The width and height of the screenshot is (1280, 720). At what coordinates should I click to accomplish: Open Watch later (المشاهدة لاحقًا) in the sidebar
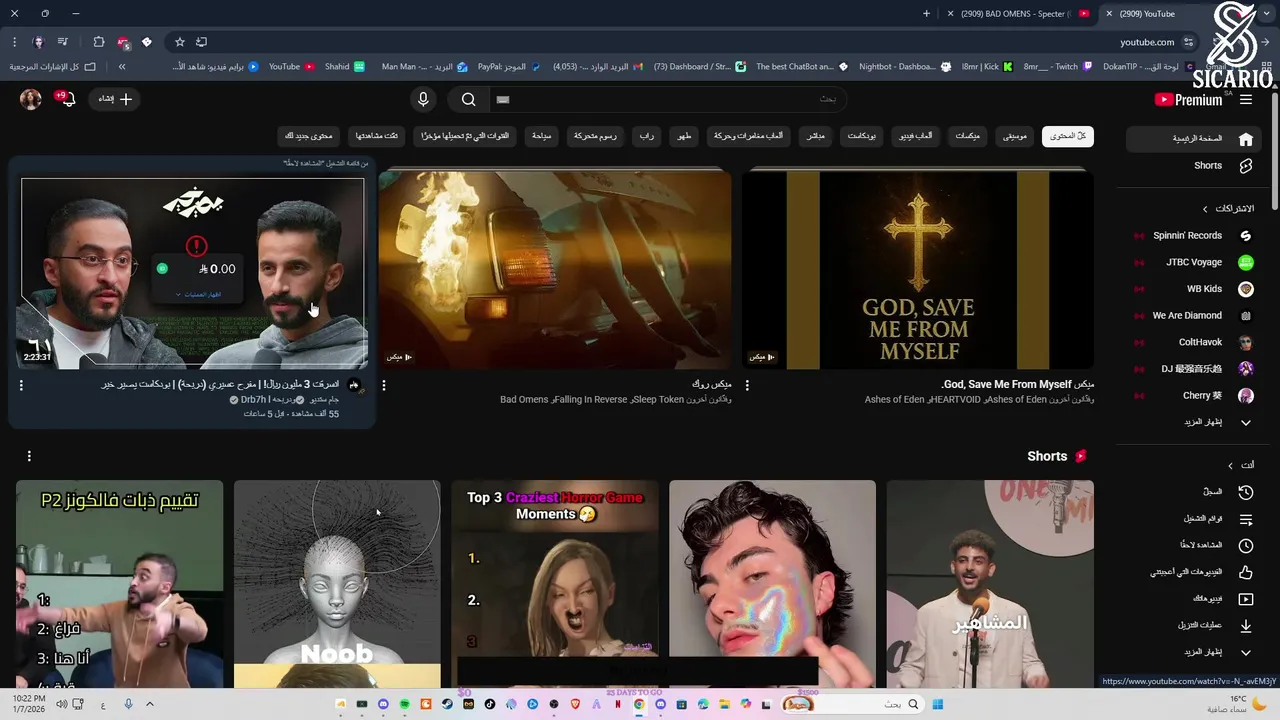coord(1191,545)
